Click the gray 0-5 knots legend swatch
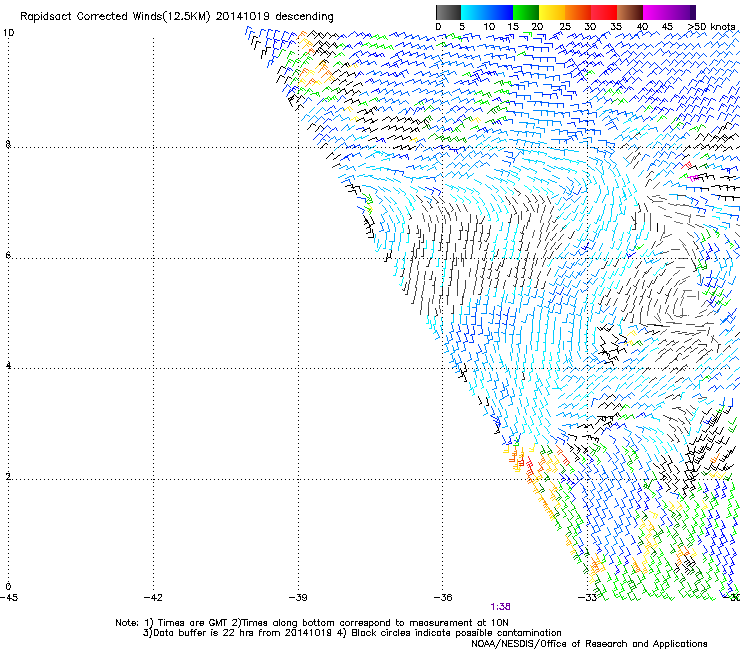The width and height of the screenshot is (740, 650). click(448, 12)
